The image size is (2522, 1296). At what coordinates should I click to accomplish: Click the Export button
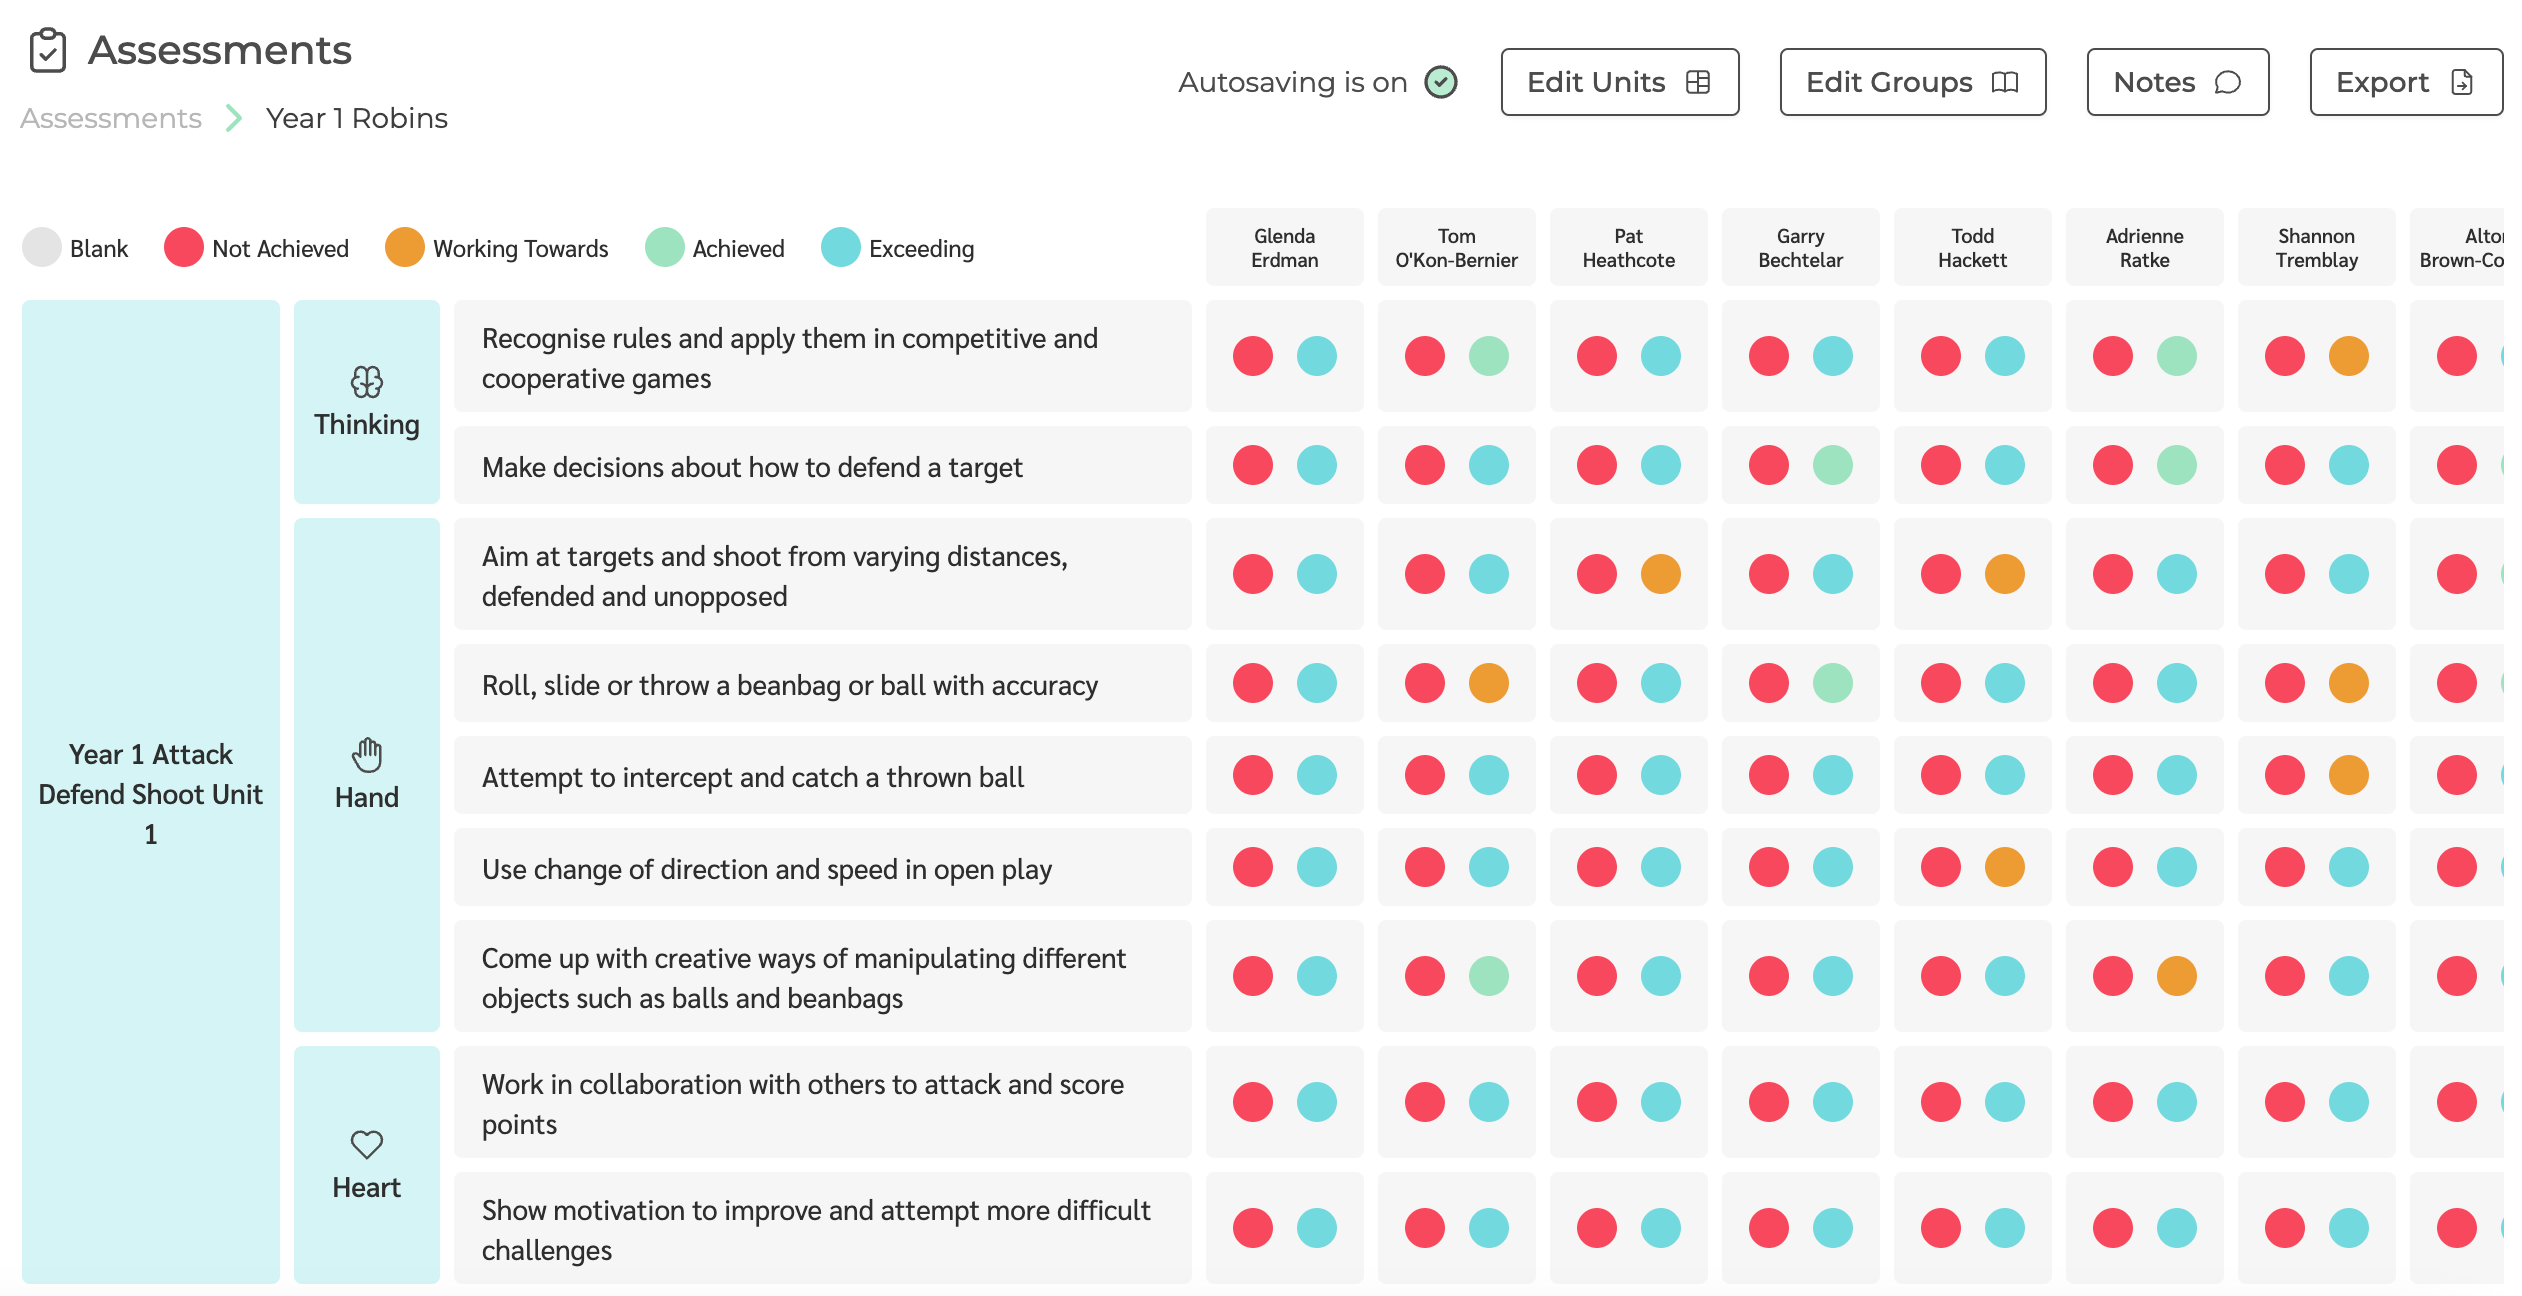tap(2404, 82)
